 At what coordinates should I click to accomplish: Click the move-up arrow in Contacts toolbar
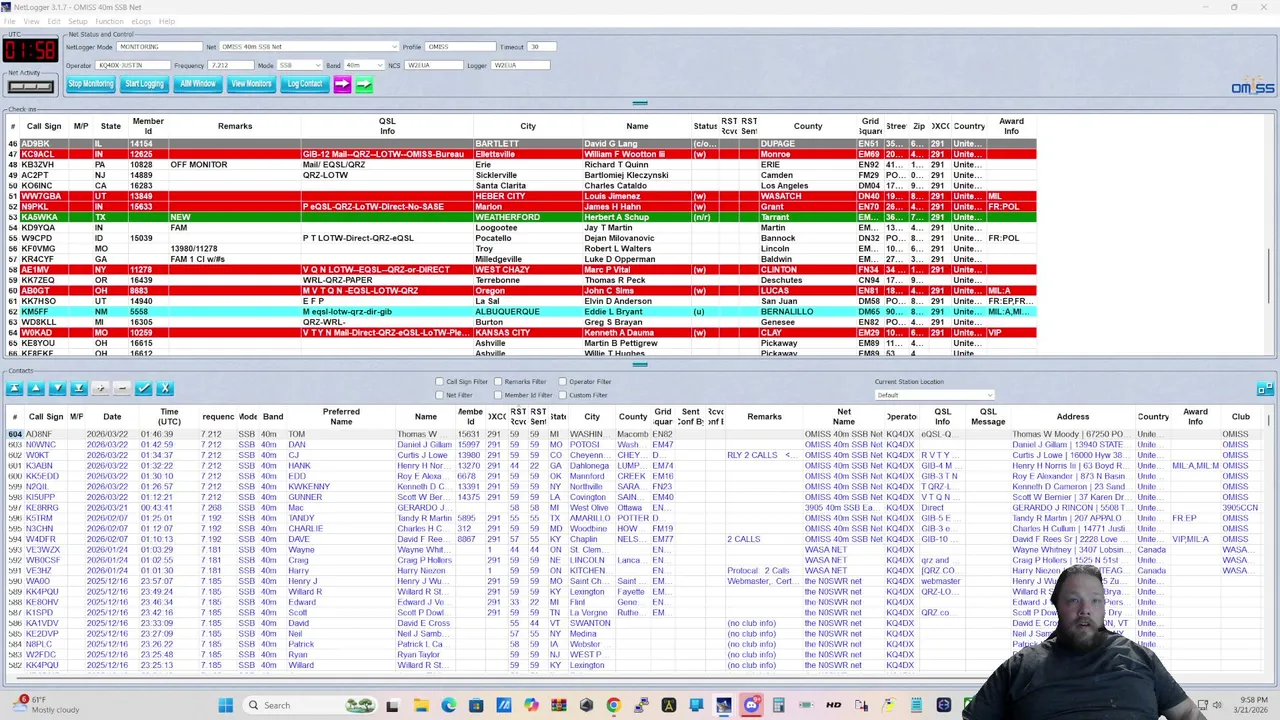(x=36, y=388)
